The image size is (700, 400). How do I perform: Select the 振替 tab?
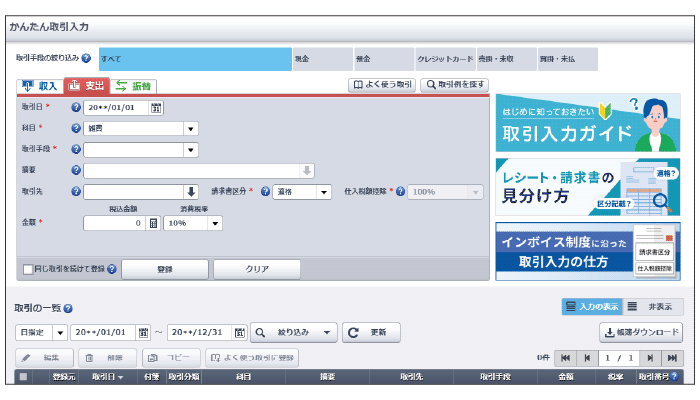pos(133,86)
